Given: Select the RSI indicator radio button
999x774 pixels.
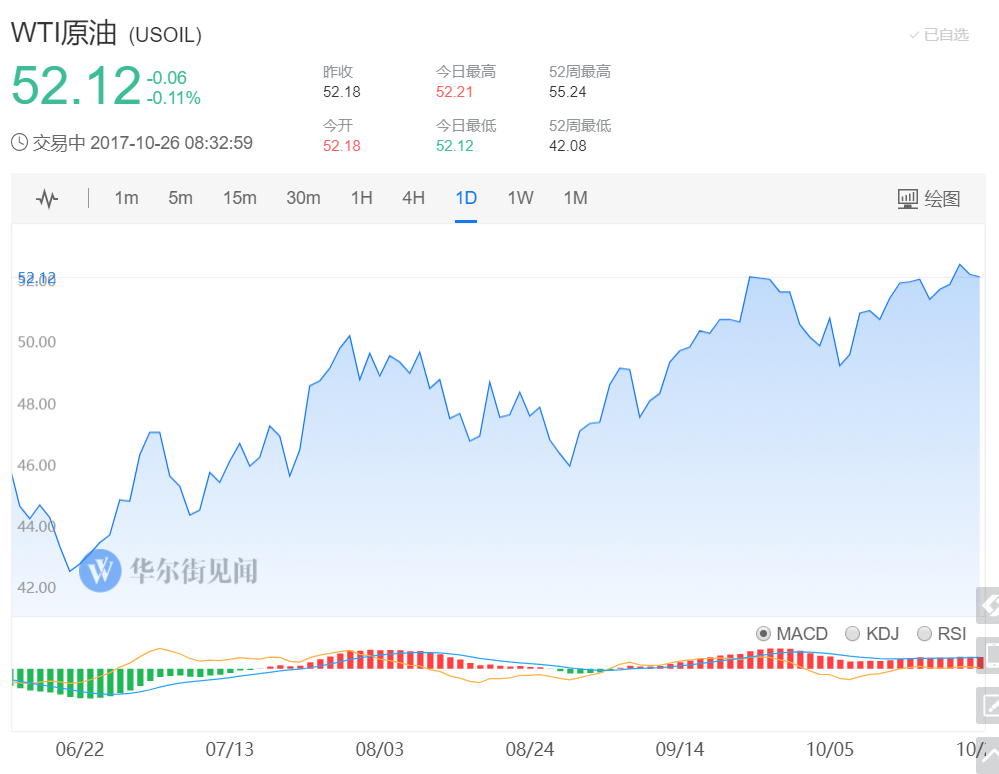Looking at the screenshot, I should pyautogui.click(x=924, y=634).
